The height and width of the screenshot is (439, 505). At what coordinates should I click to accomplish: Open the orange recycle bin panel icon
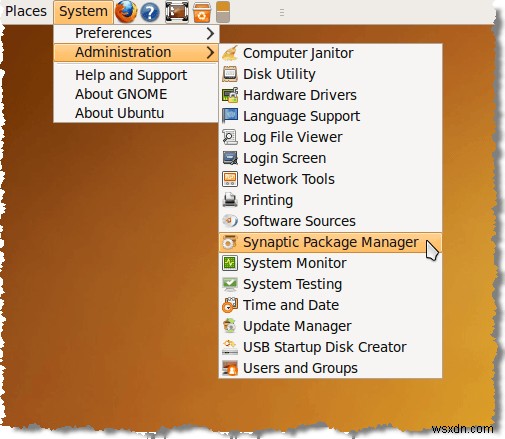[202, 13]
